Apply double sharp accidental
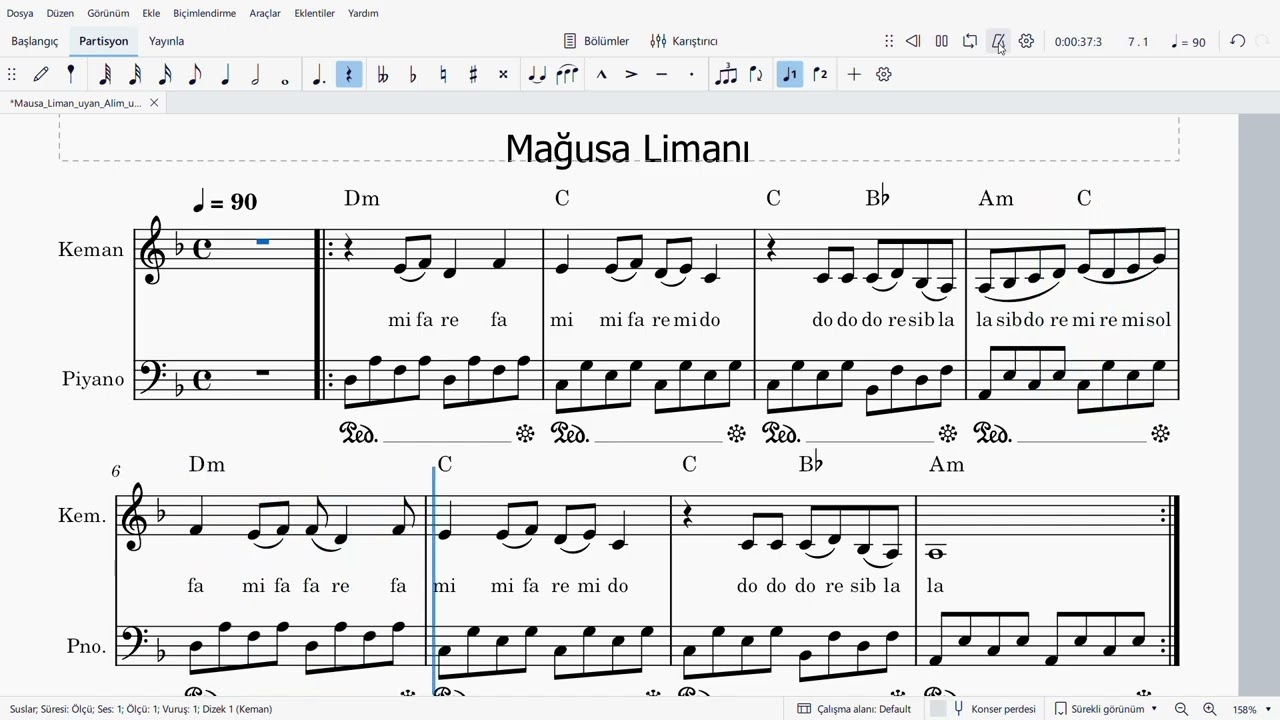The image size is (1280, 720). click(x=503, y=74)
